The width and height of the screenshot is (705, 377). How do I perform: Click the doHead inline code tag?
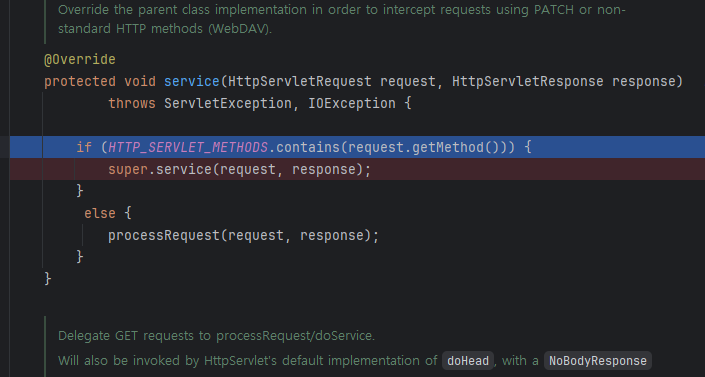[x=468, y=361]
